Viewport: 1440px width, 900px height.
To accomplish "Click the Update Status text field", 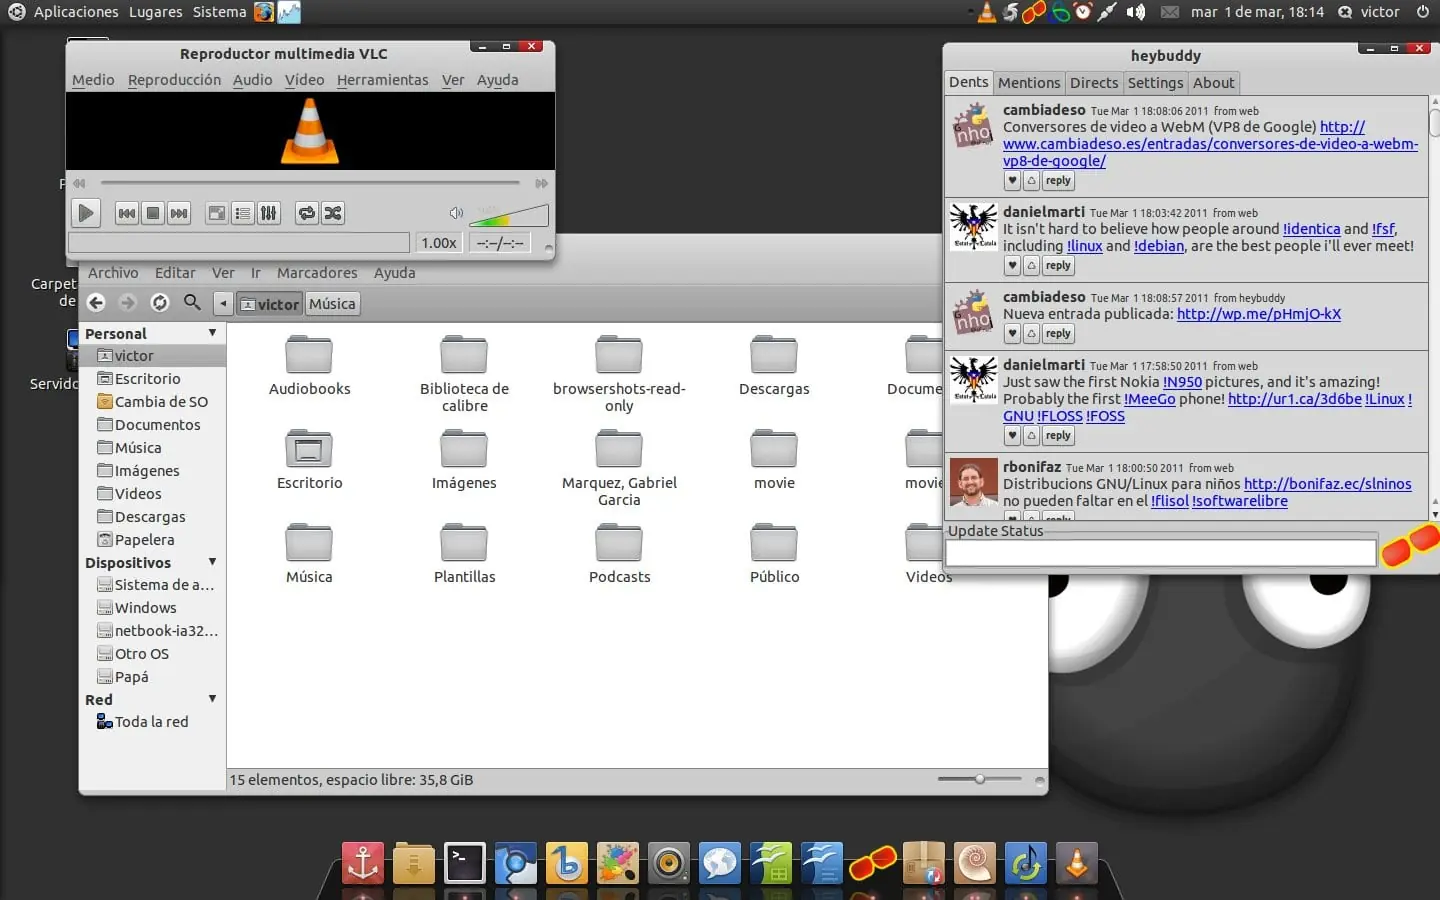I will point(1161,553).
